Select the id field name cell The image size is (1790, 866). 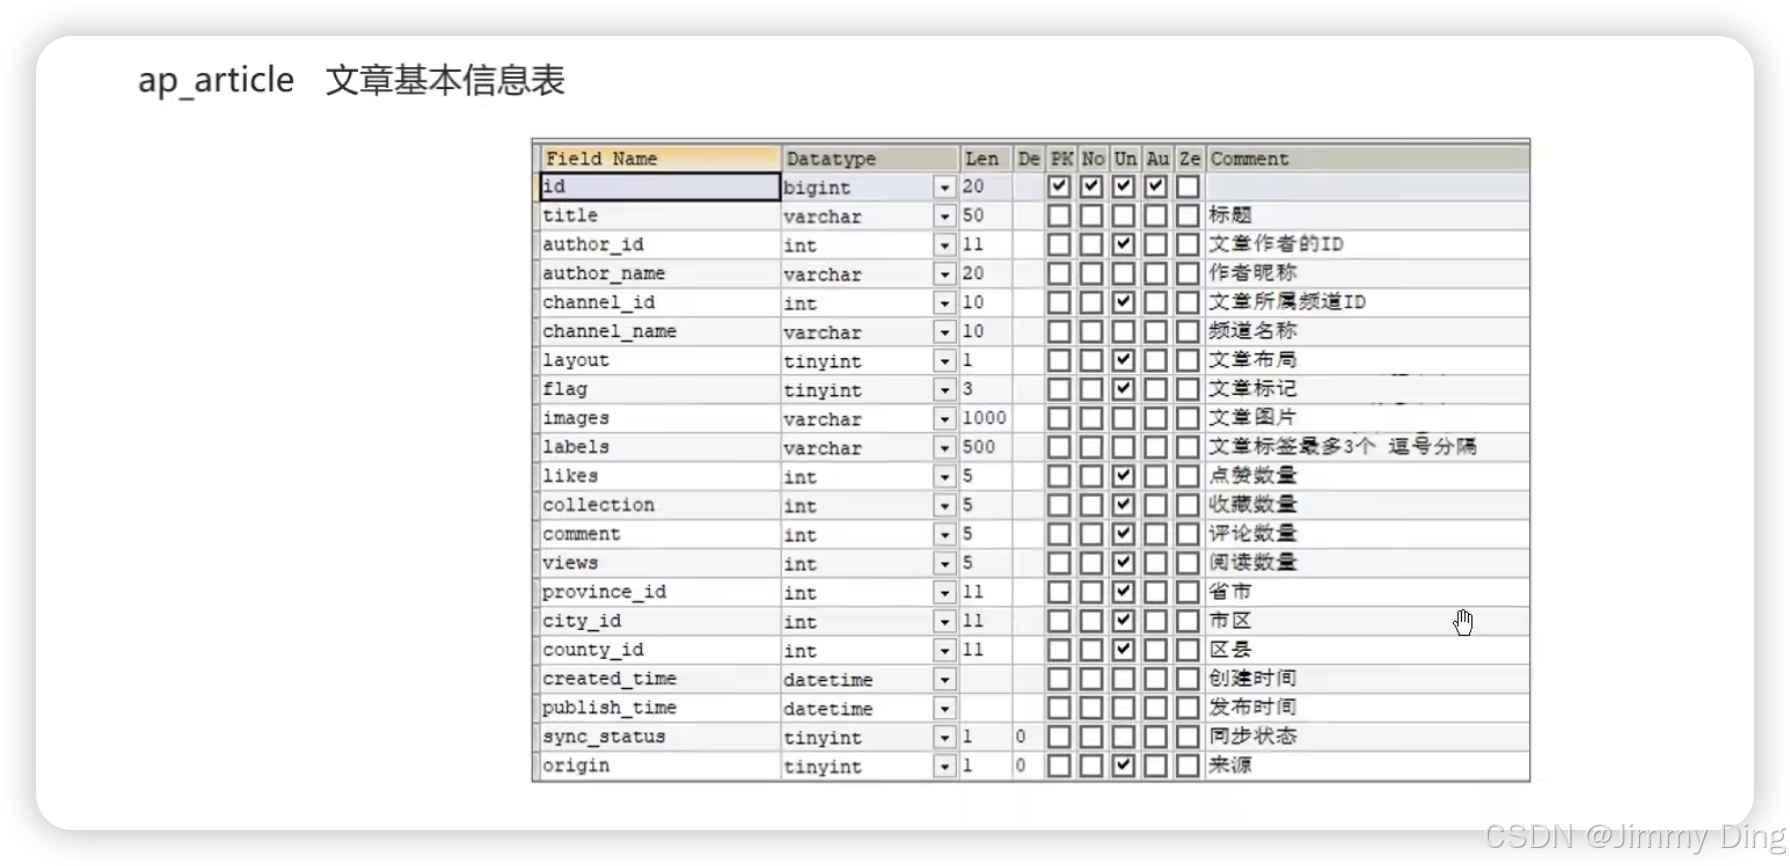point(660,186)
